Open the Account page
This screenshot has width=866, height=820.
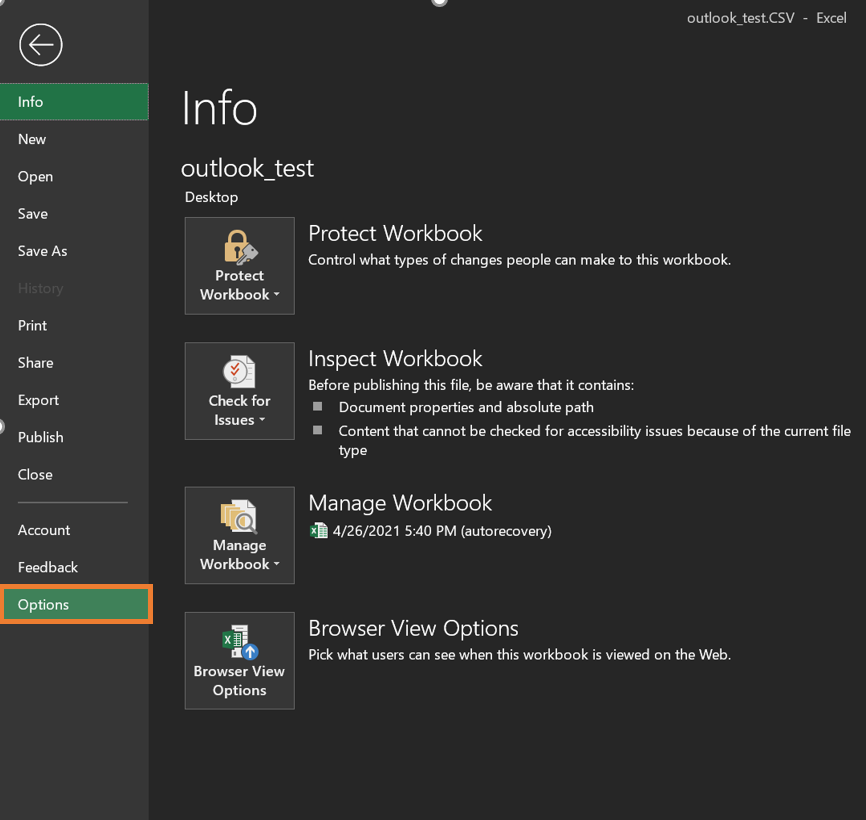(44, 530)
